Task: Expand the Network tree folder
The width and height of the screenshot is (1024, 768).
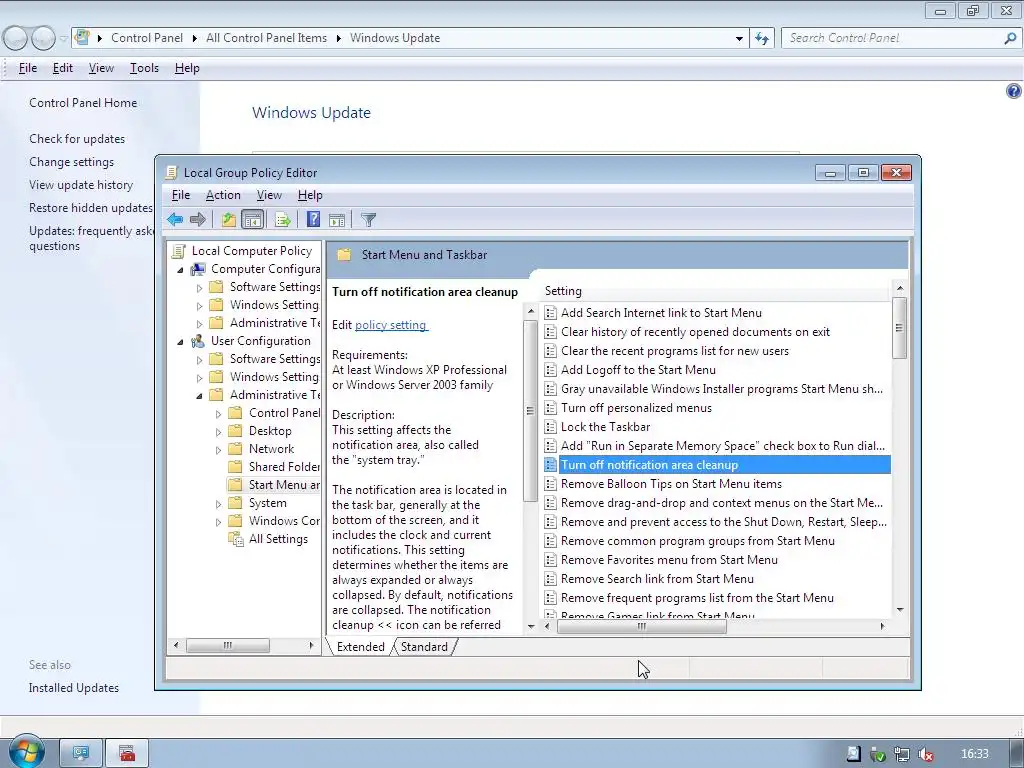Action: point(218,450)
